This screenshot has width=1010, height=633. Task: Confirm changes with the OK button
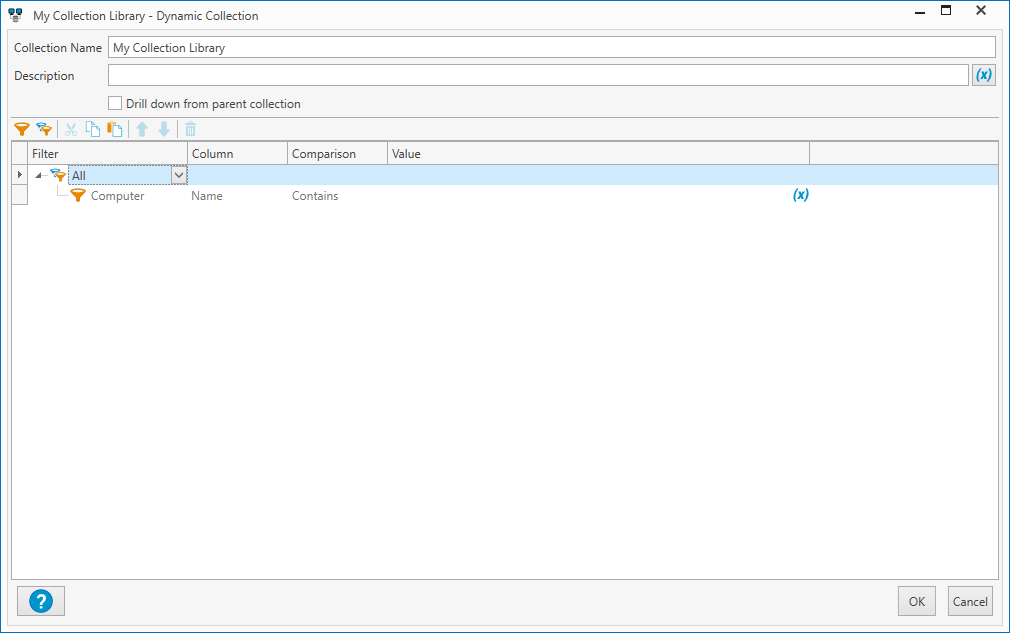(916, 601)
